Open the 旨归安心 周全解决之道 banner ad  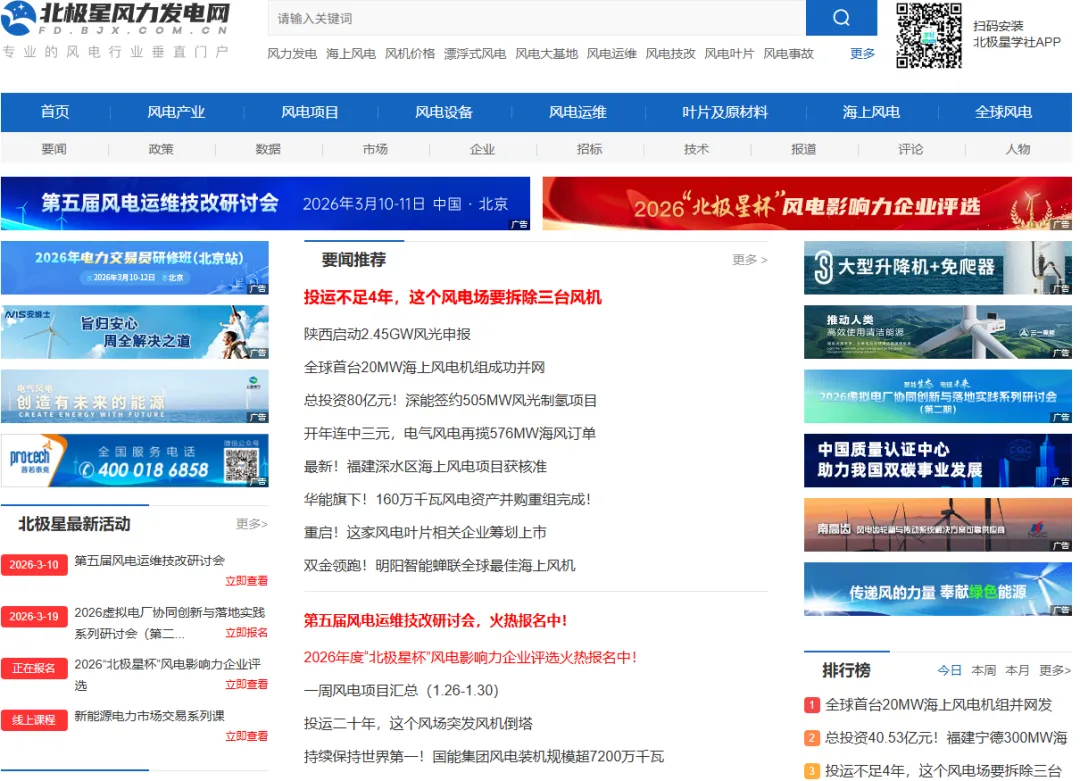(134, 332)
